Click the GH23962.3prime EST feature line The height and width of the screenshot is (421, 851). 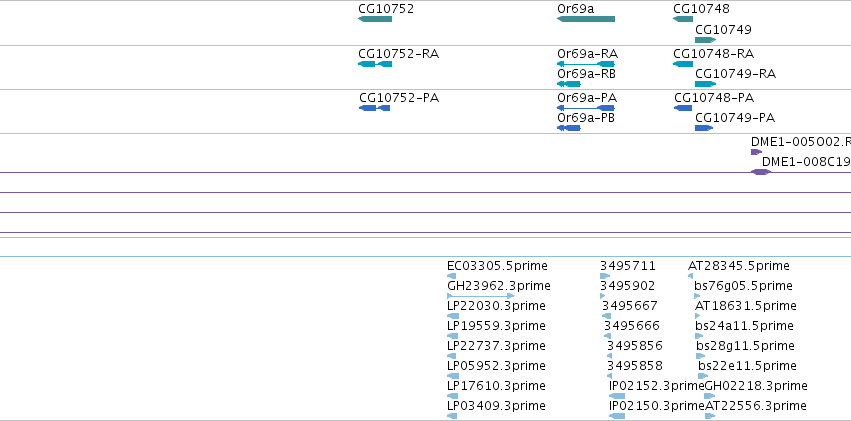click(x=481, y=296)
